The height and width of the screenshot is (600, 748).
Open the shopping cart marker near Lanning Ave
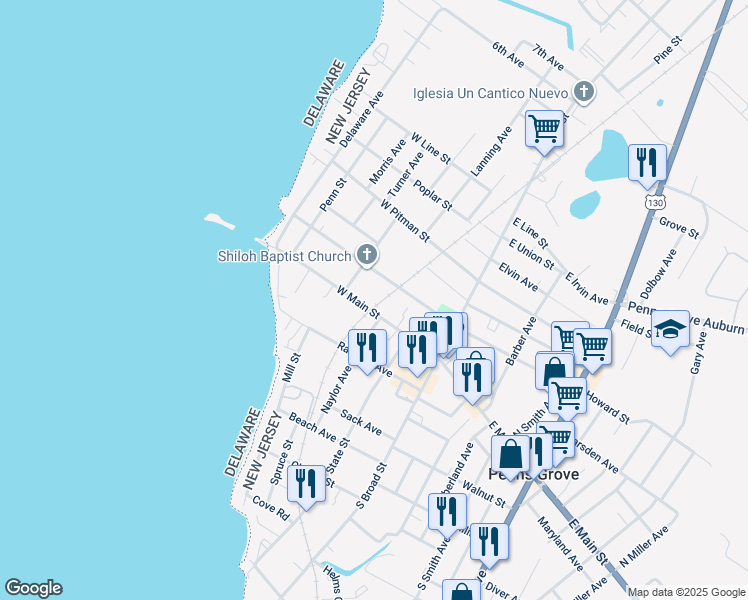pos(544,128)
